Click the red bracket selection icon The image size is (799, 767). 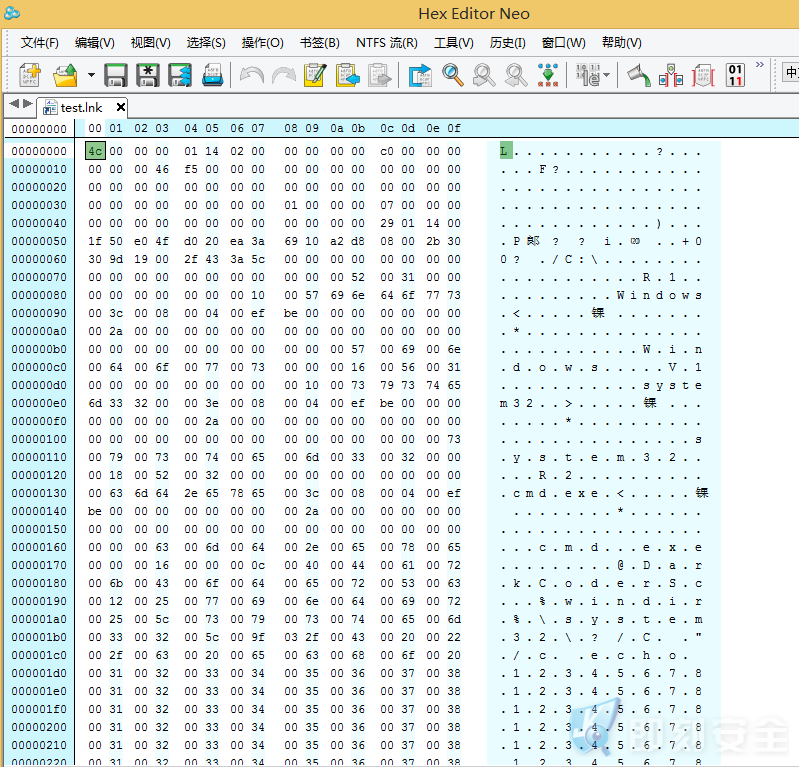(703, 75)
